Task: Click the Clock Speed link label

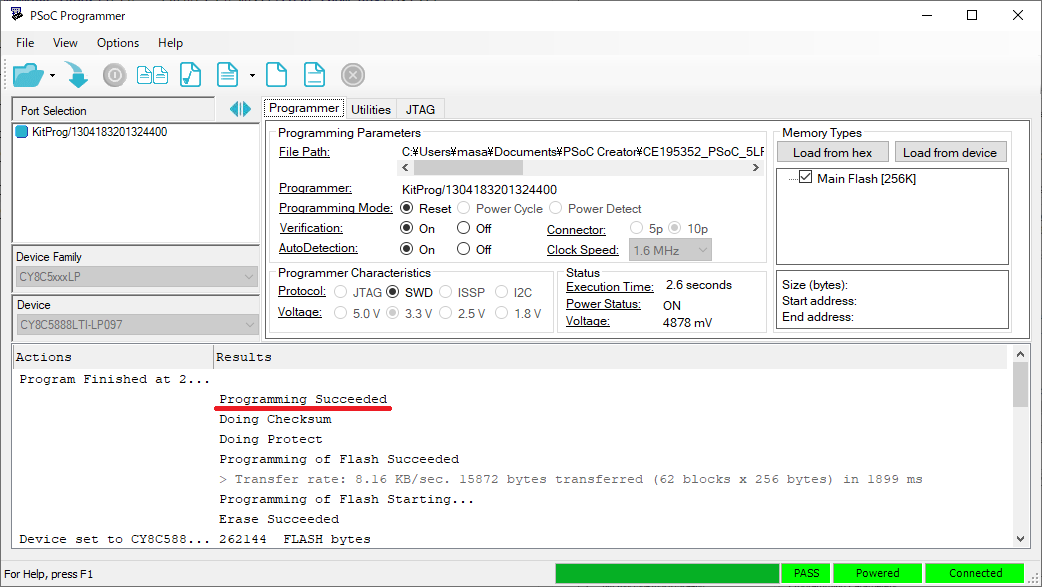Action: (x=582, y=250)
